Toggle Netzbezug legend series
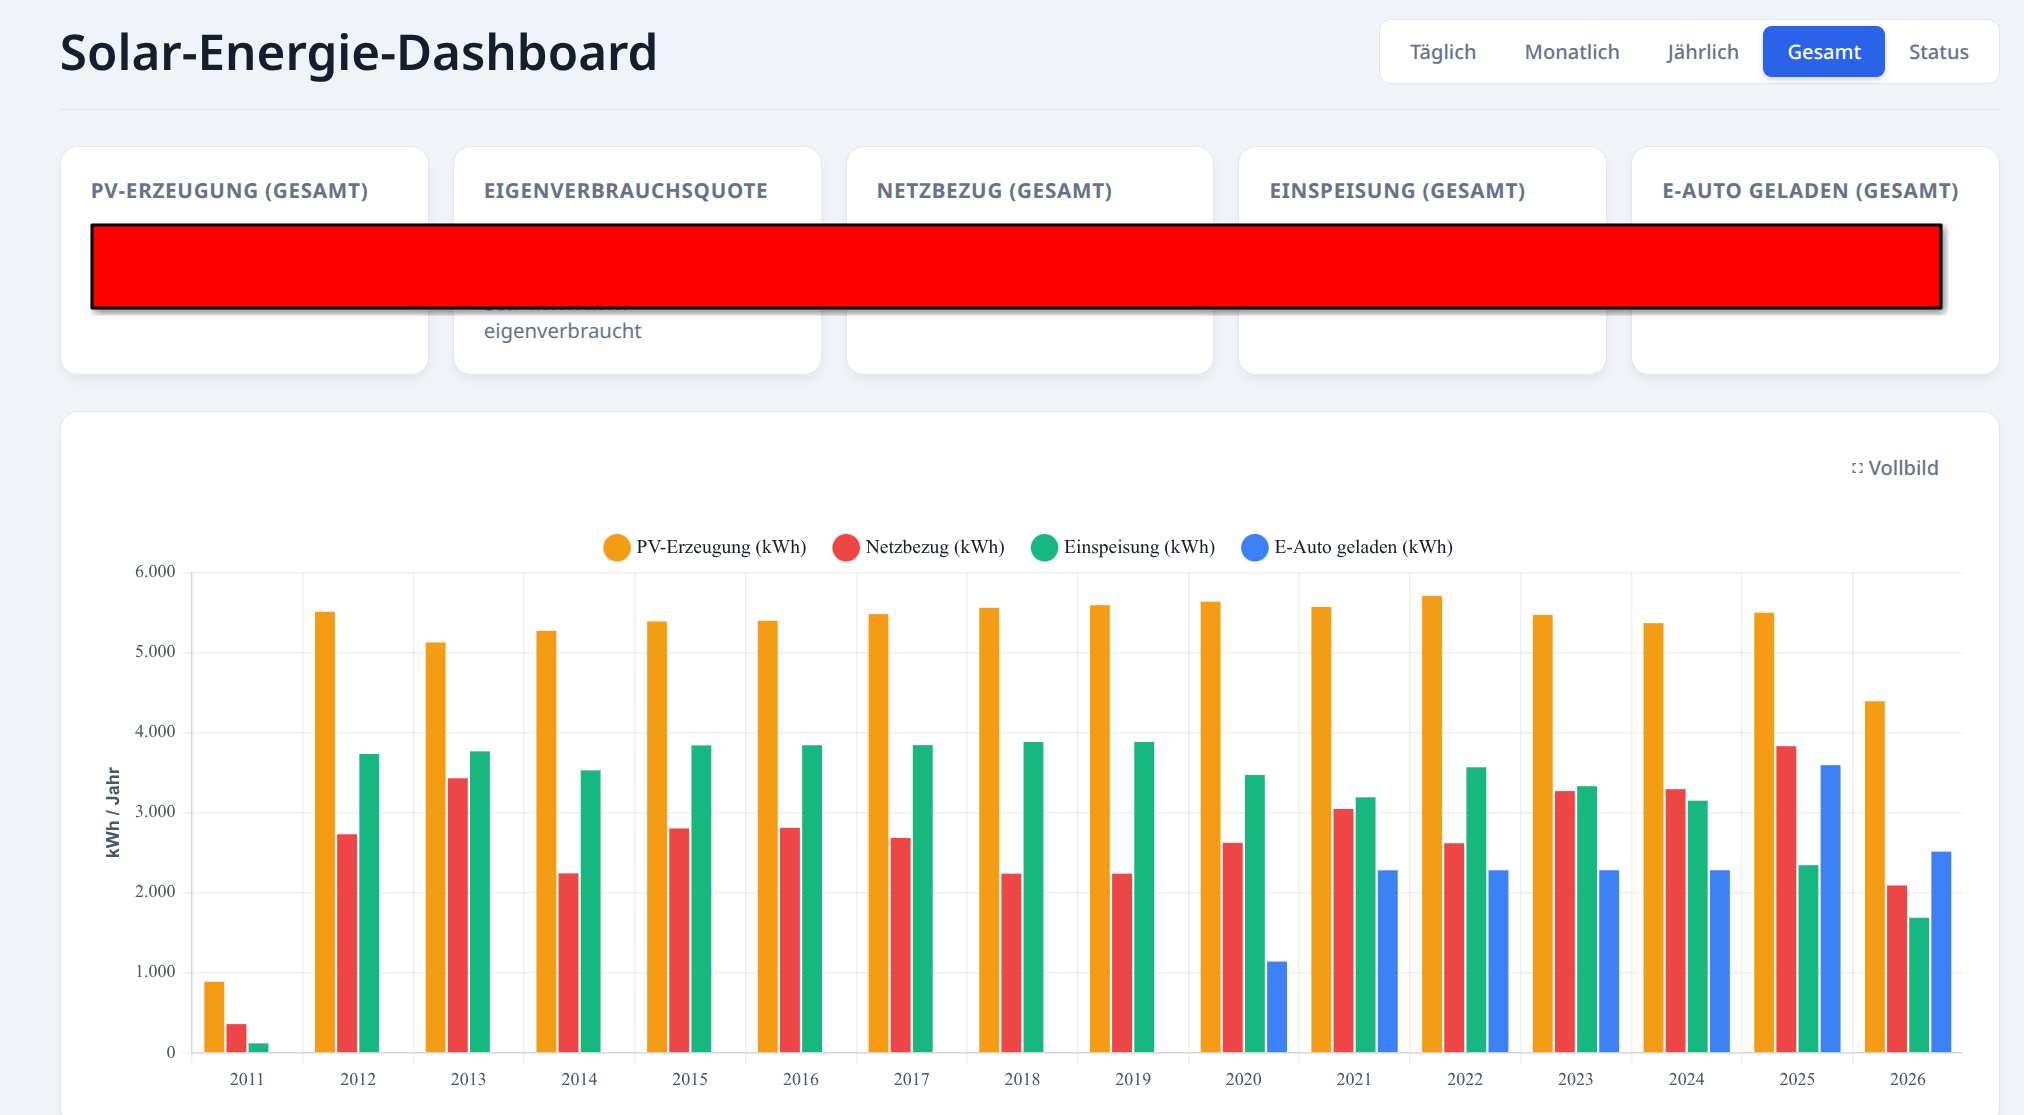 [919, 547]
